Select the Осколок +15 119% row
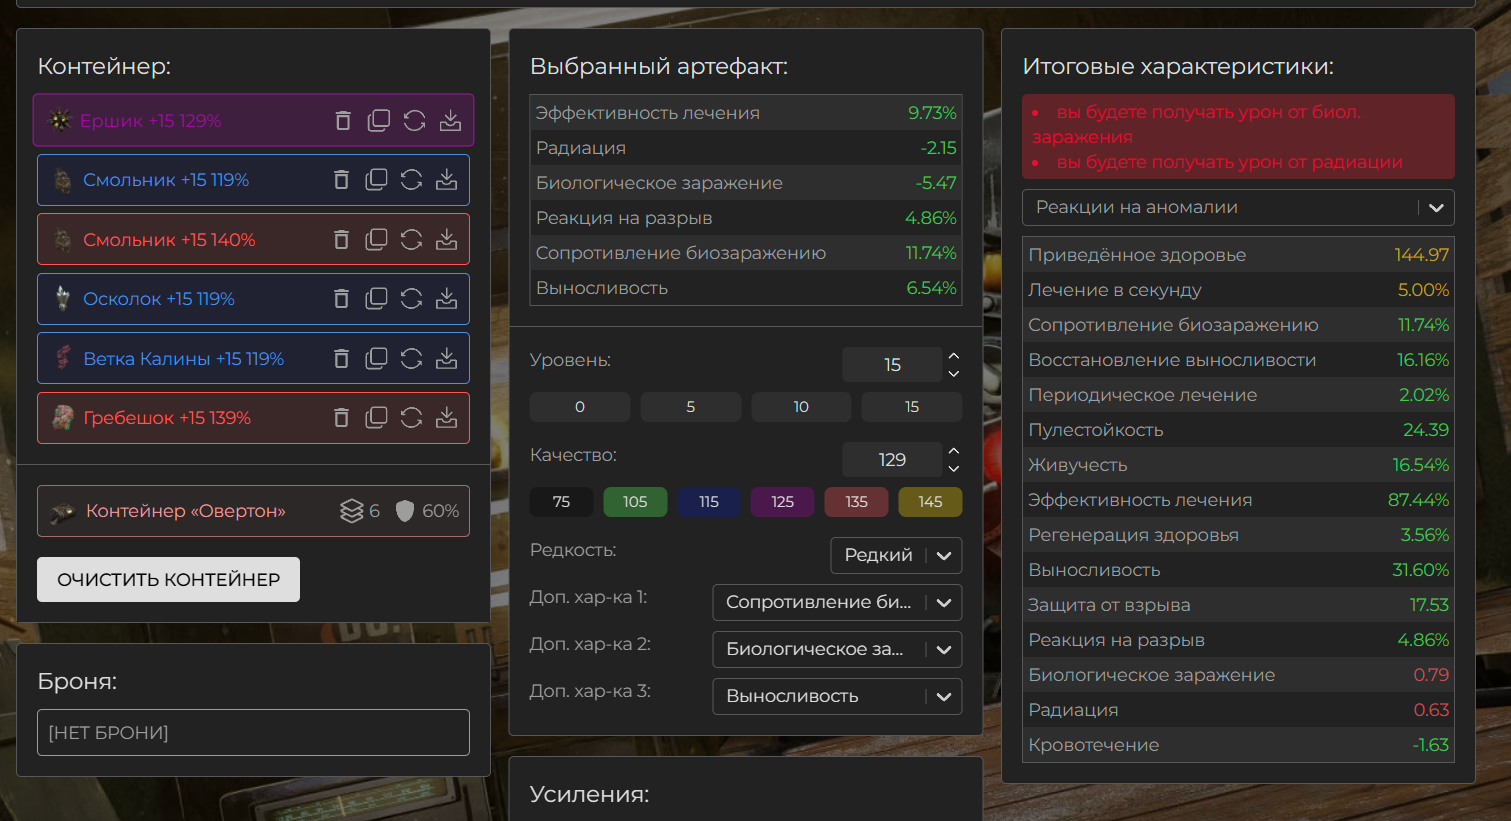1511x821 pixels. [253, 299]
